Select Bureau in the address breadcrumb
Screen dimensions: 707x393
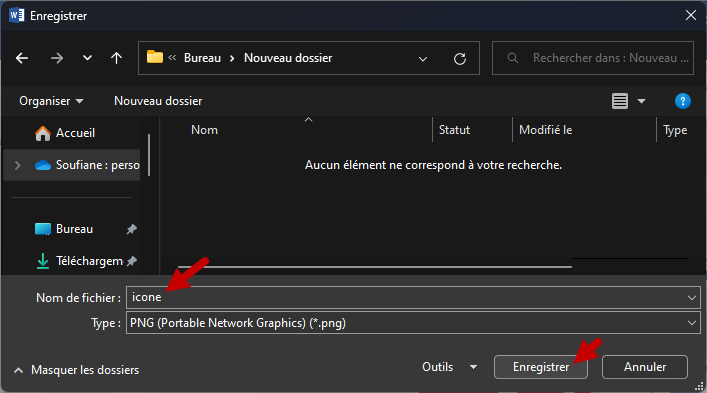pyautogui.click(x=202, y=58)
